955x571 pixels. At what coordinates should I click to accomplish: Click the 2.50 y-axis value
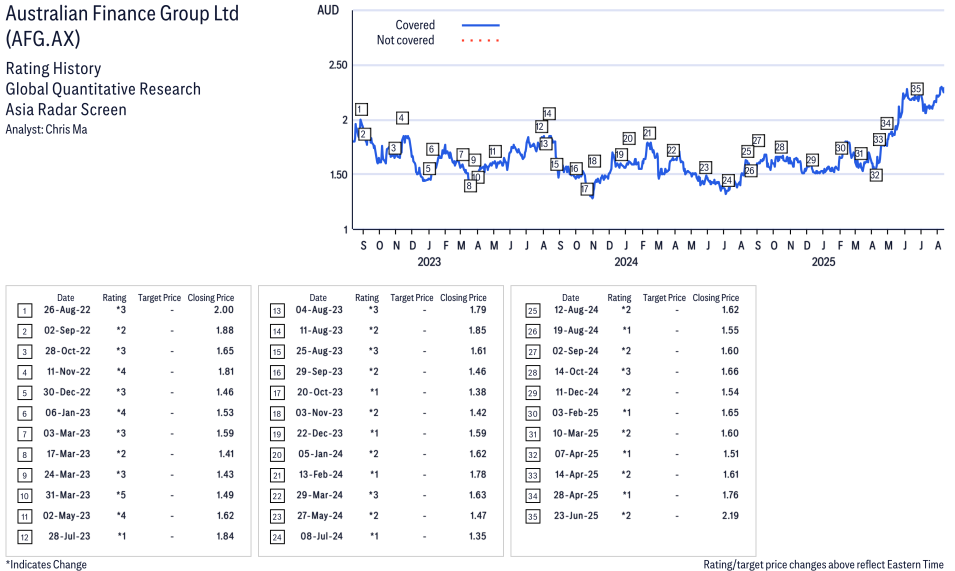pos(338,65)
